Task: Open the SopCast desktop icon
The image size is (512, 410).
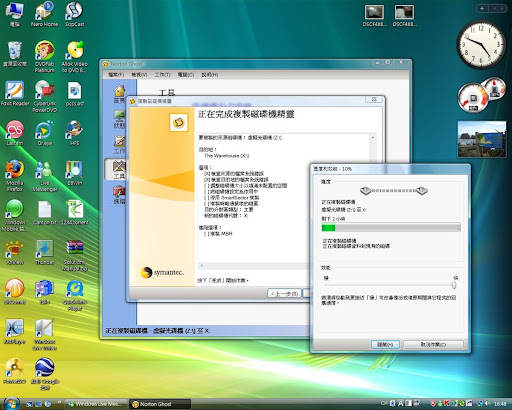Action: tap(74, 14)
